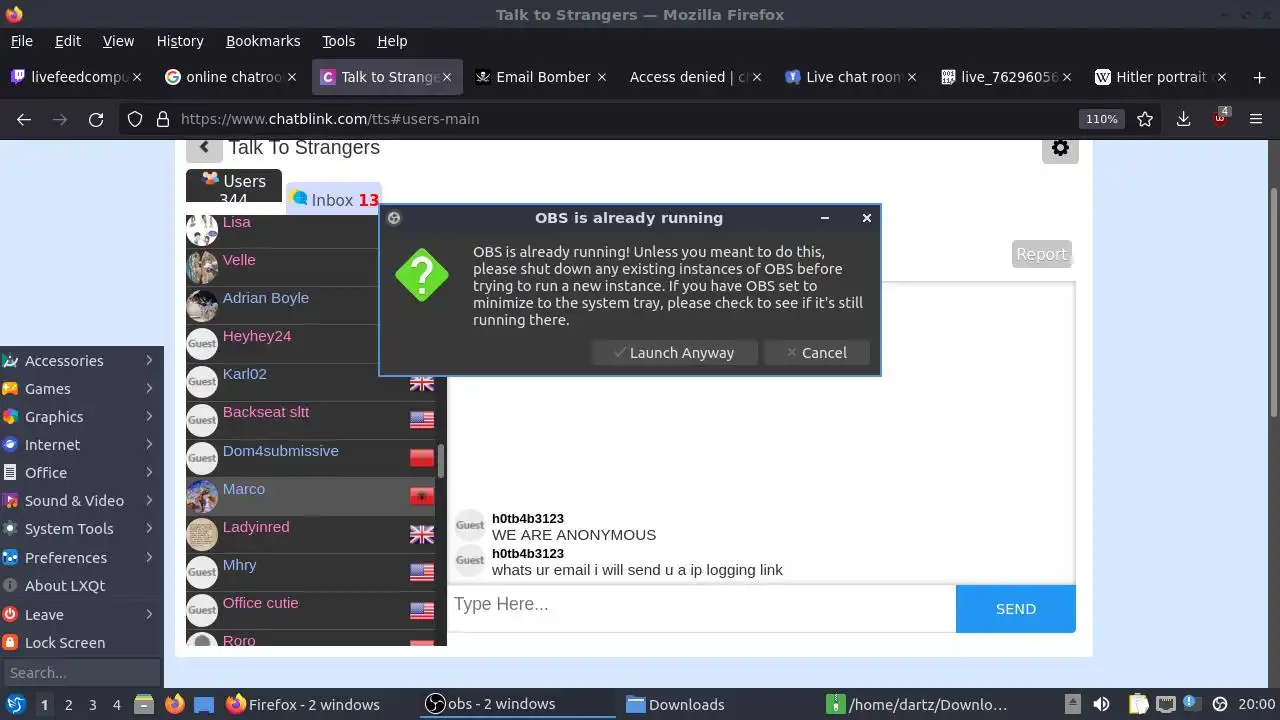Expand the System Tools category

click(x=80, y=529)
